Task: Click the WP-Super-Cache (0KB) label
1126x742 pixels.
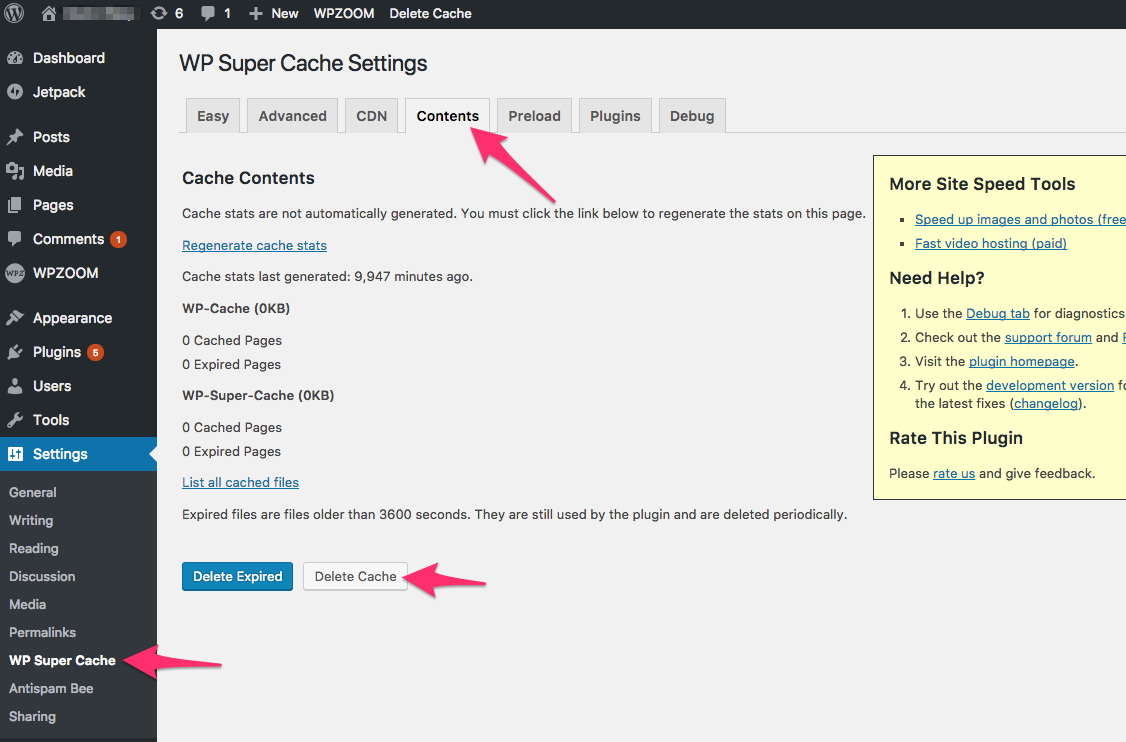Action: (259, 396)
